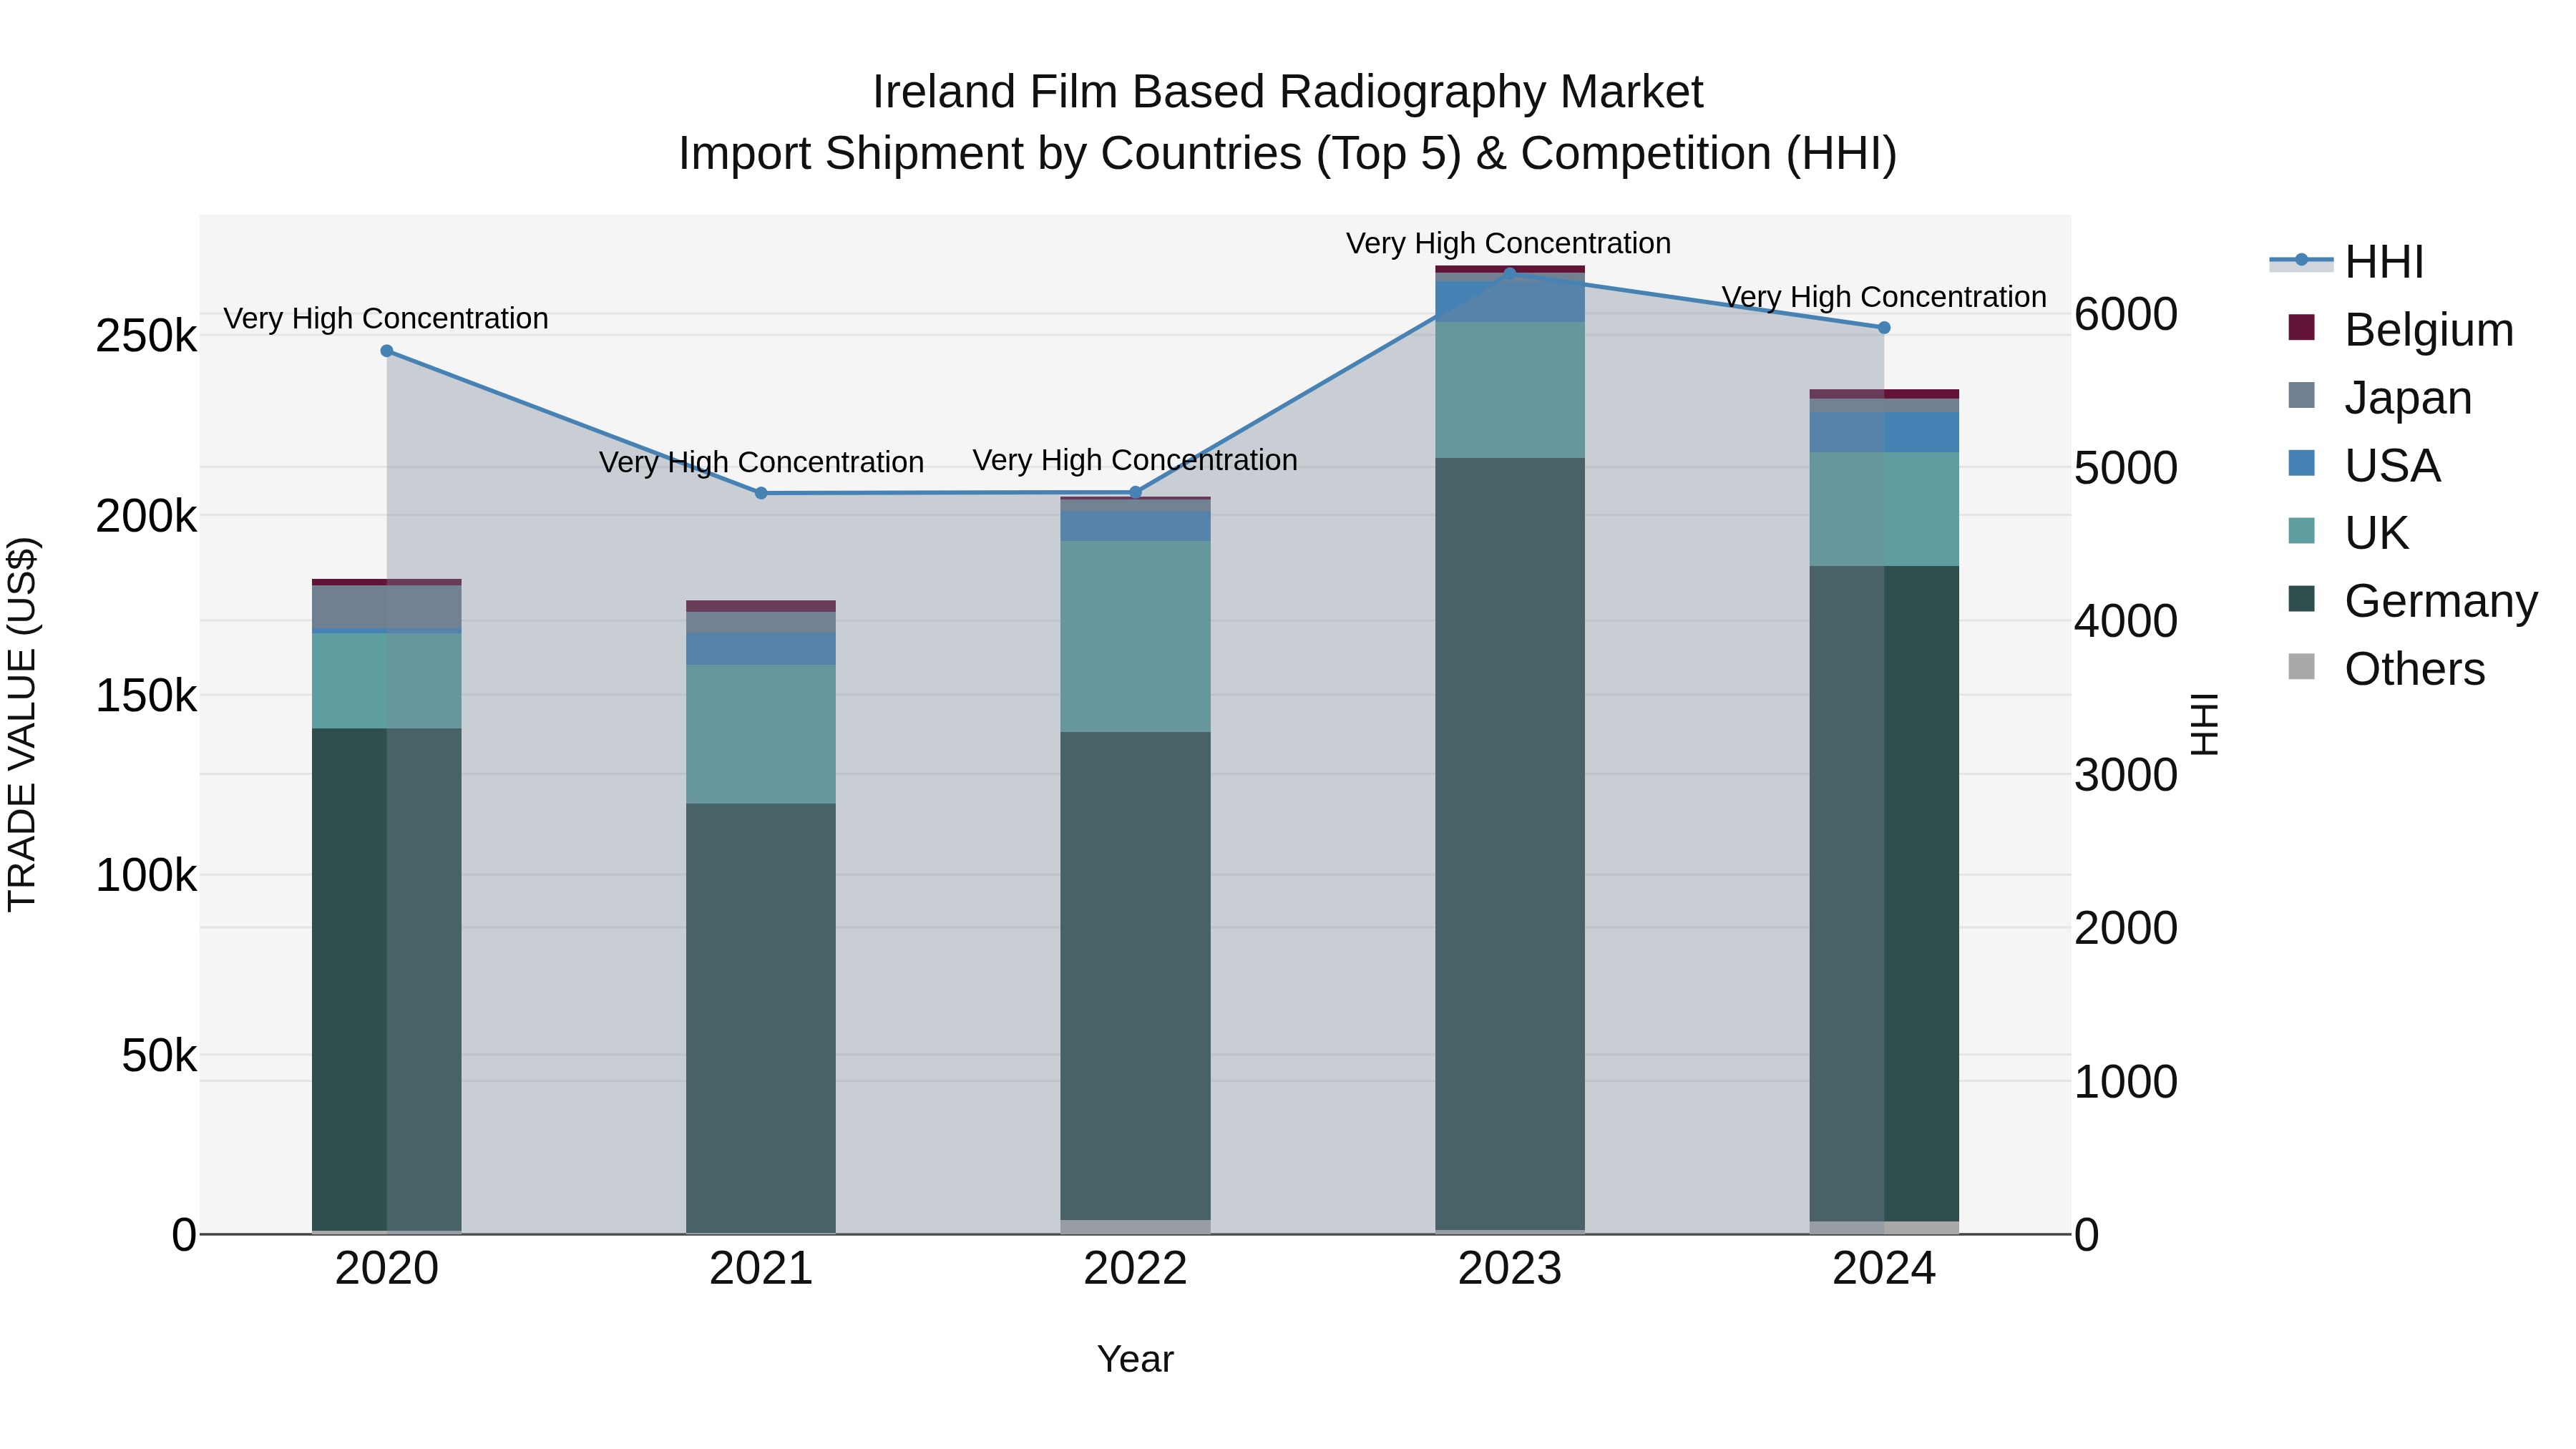Click the USA segment of 2024 bar
This screenshot has height=1449, width=2576.
(x=1884, y=432)
